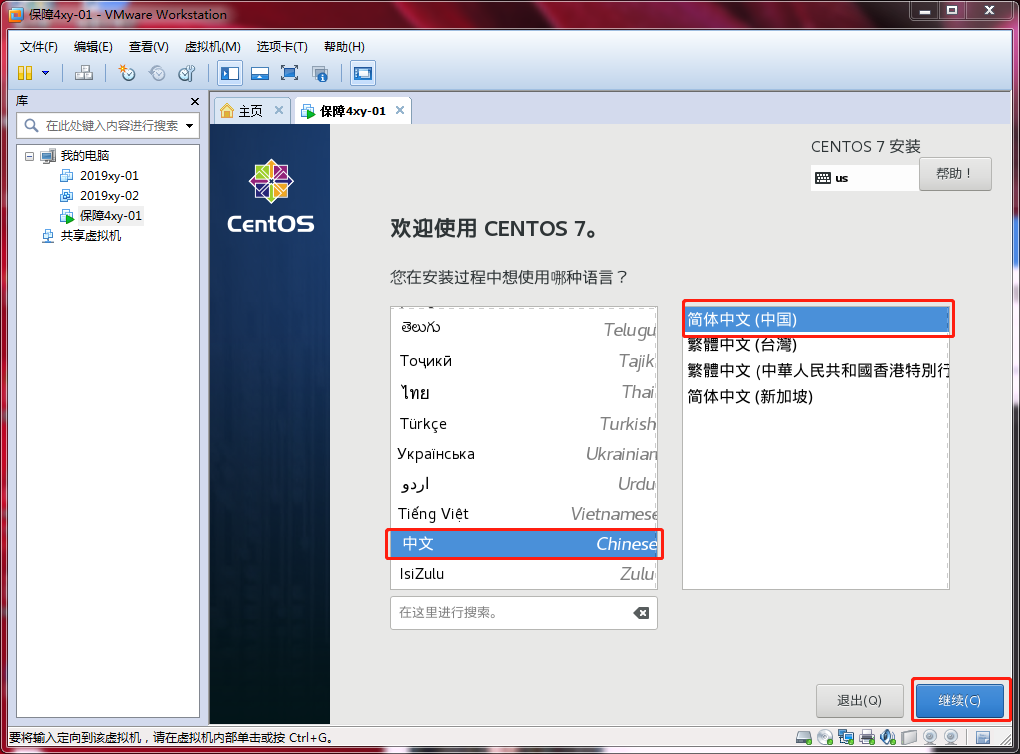The height and width of the screenshot is (754, 1020).
Task: Click the printer status icon
Action: [x=866, y=738]
